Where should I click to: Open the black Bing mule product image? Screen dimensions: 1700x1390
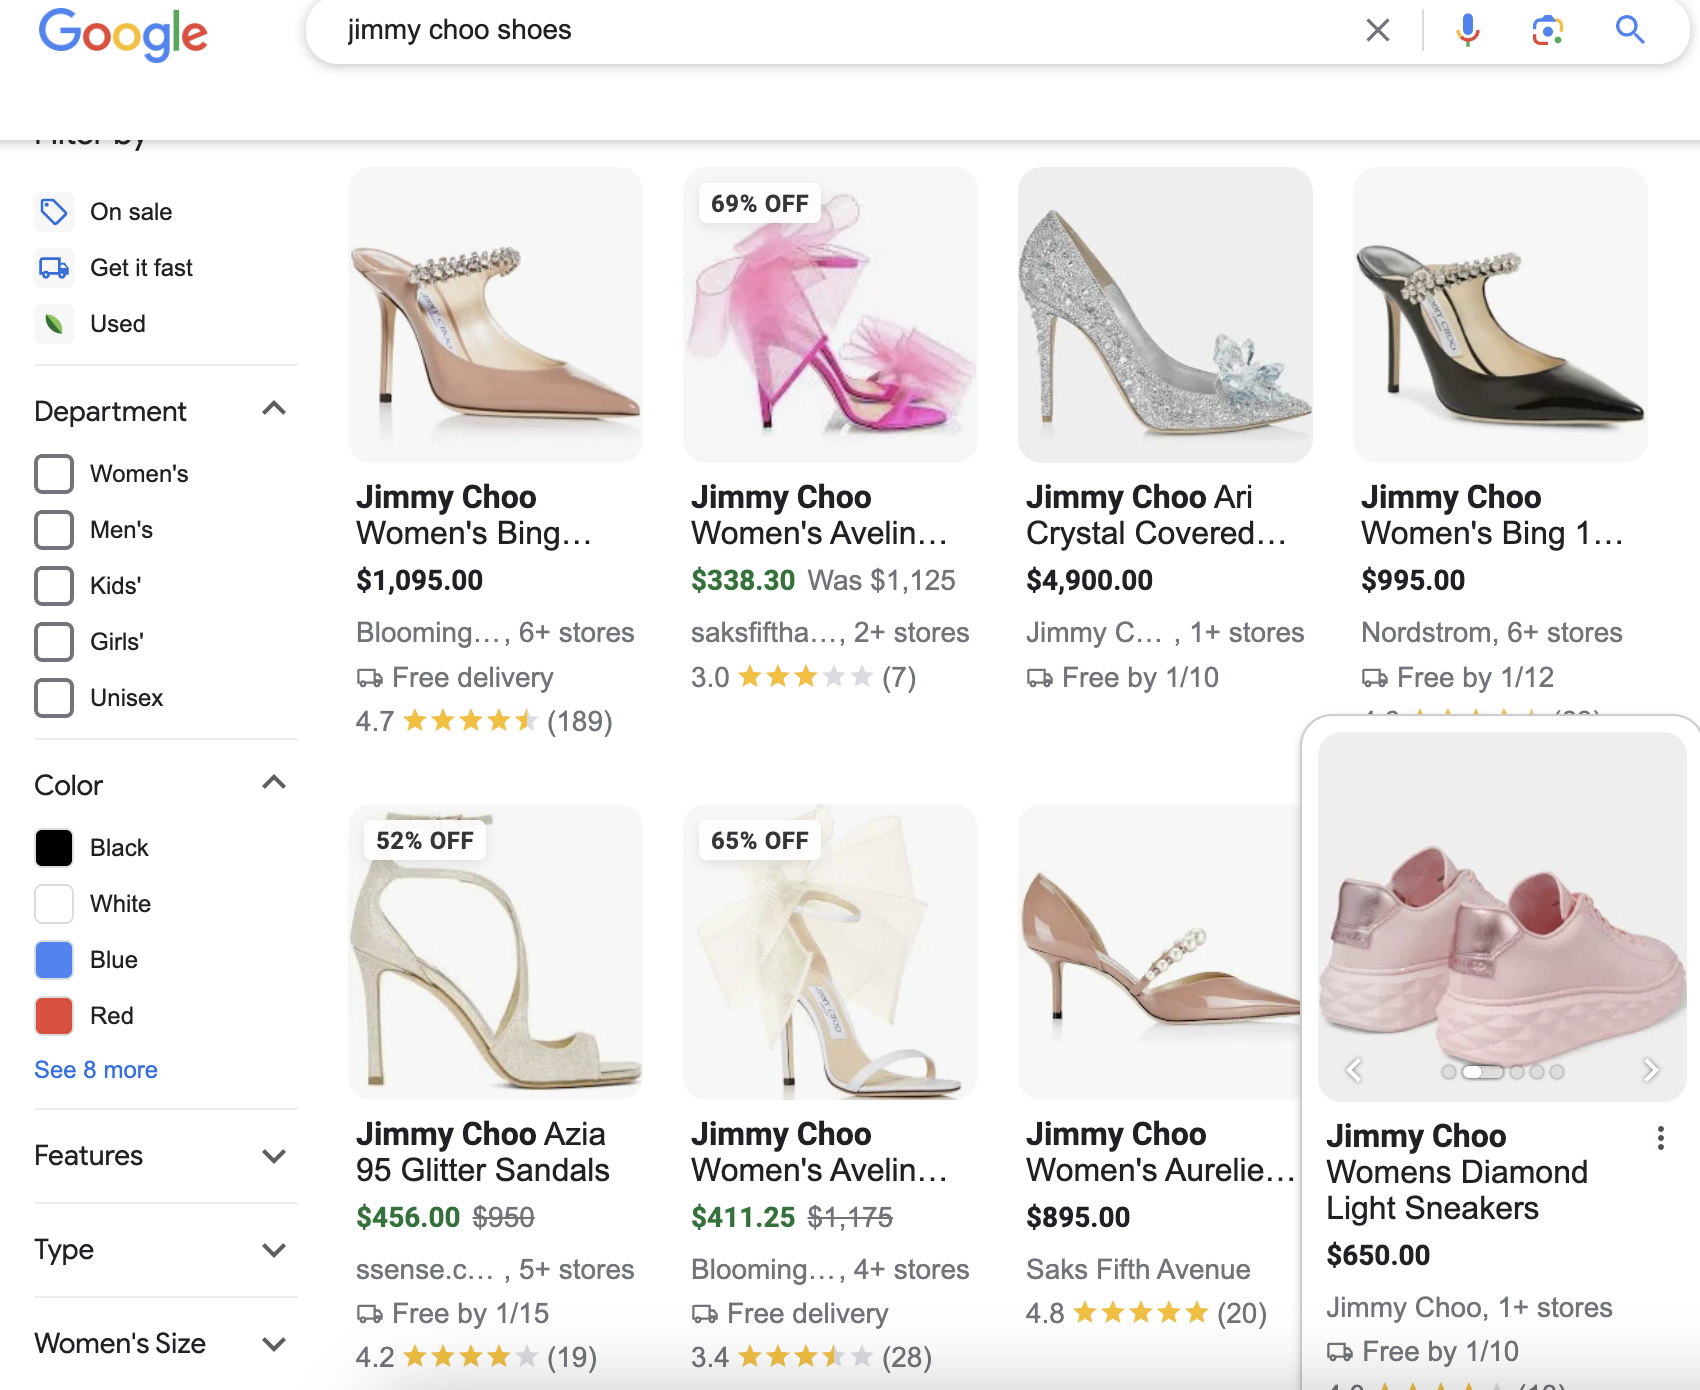coord(1500,315)
